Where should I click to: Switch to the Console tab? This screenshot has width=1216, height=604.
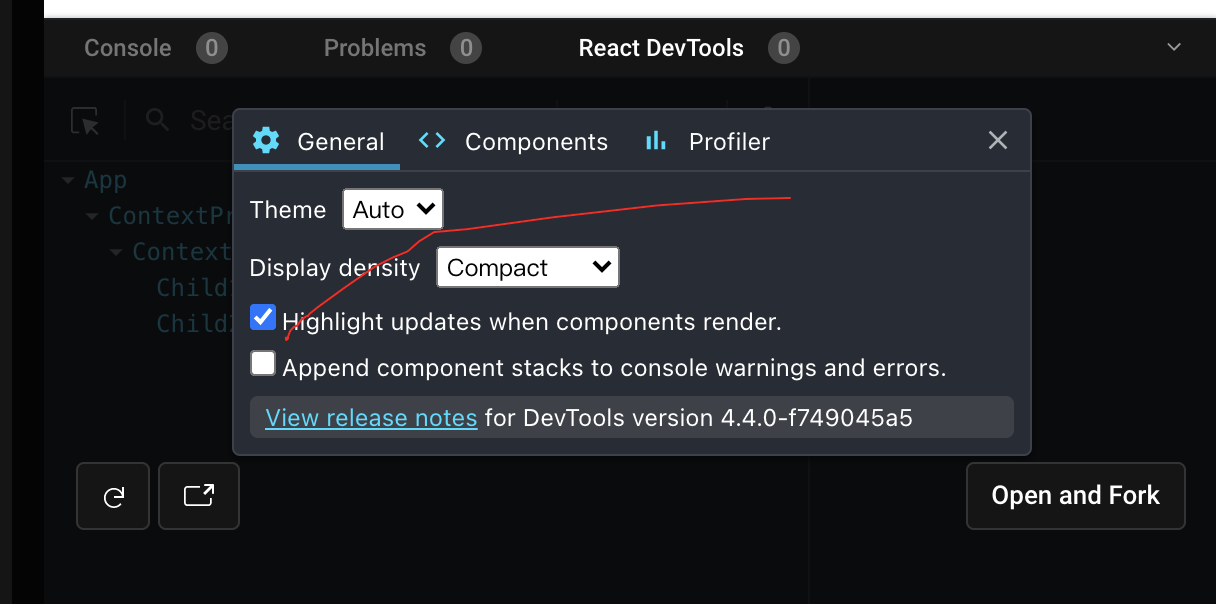coord(127,47)
